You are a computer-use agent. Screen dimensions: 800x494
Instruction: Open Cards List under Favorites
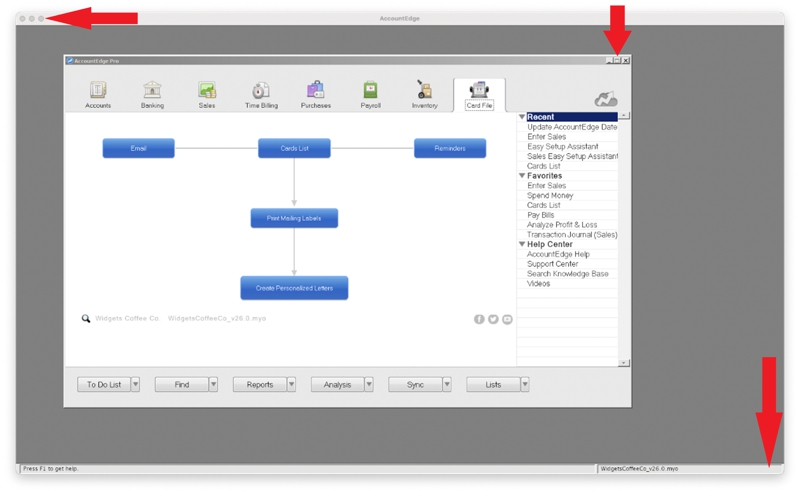pos(544,205)
